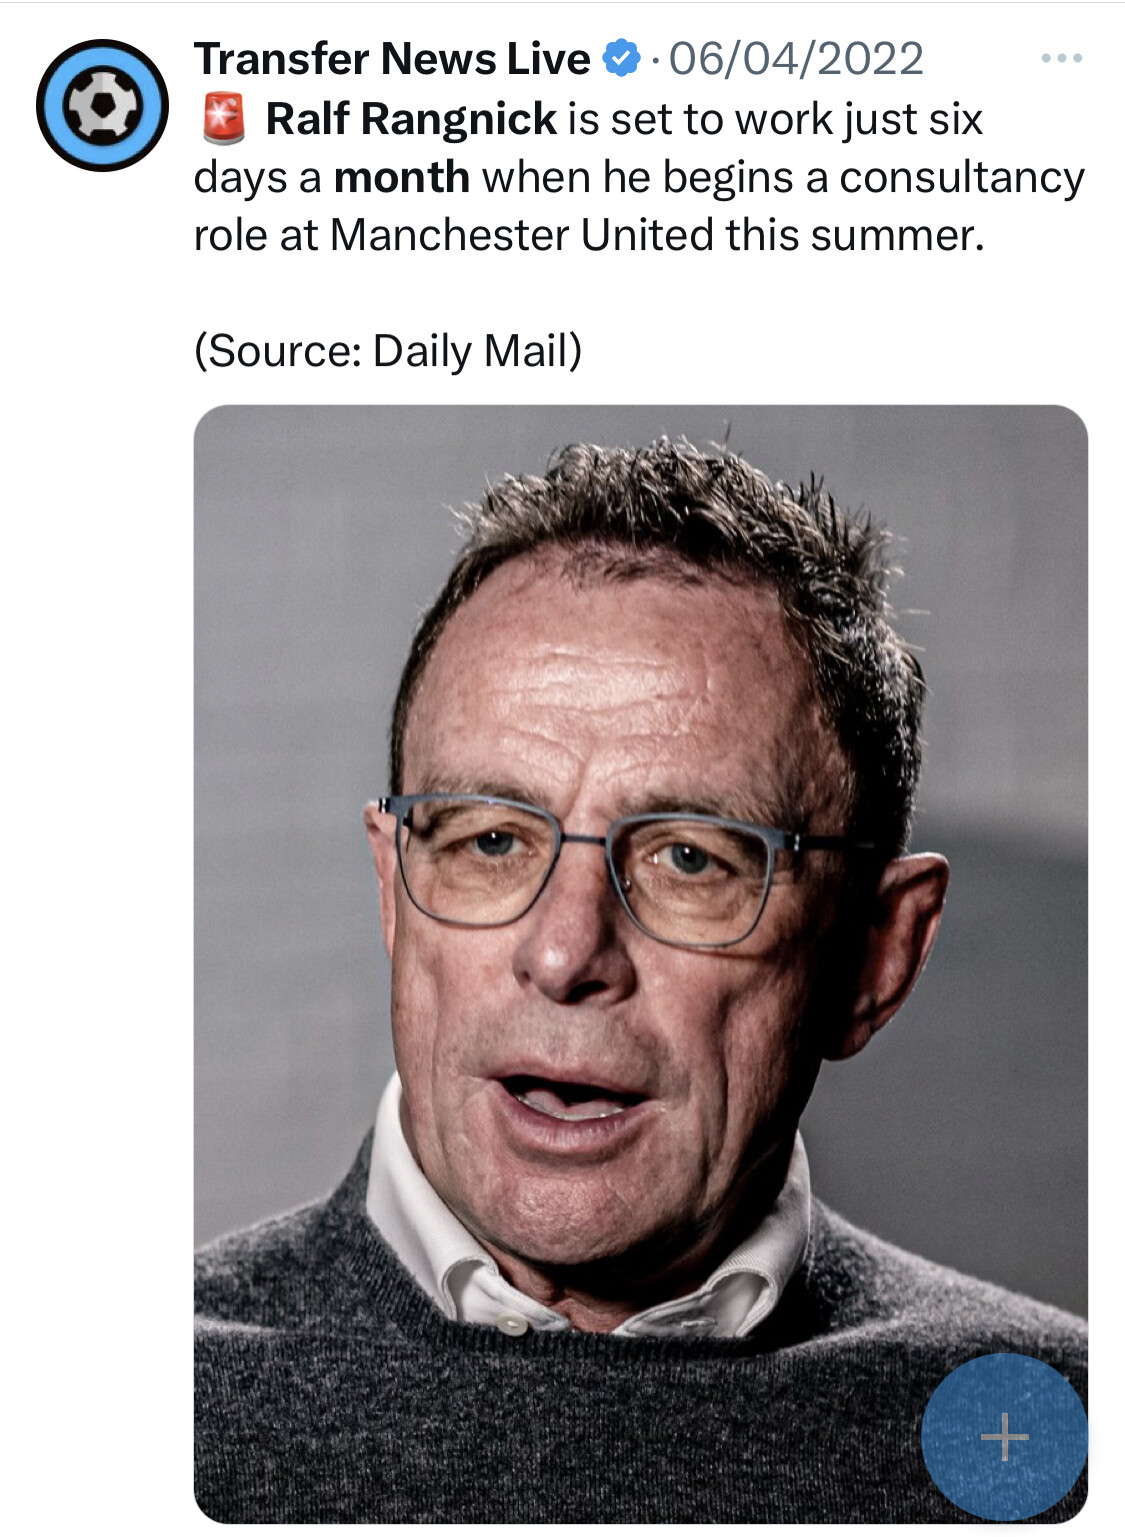Open the Transfer News Live profile avatar
Viewport: 1125px width, 1537px height.
tap(102, 105)
